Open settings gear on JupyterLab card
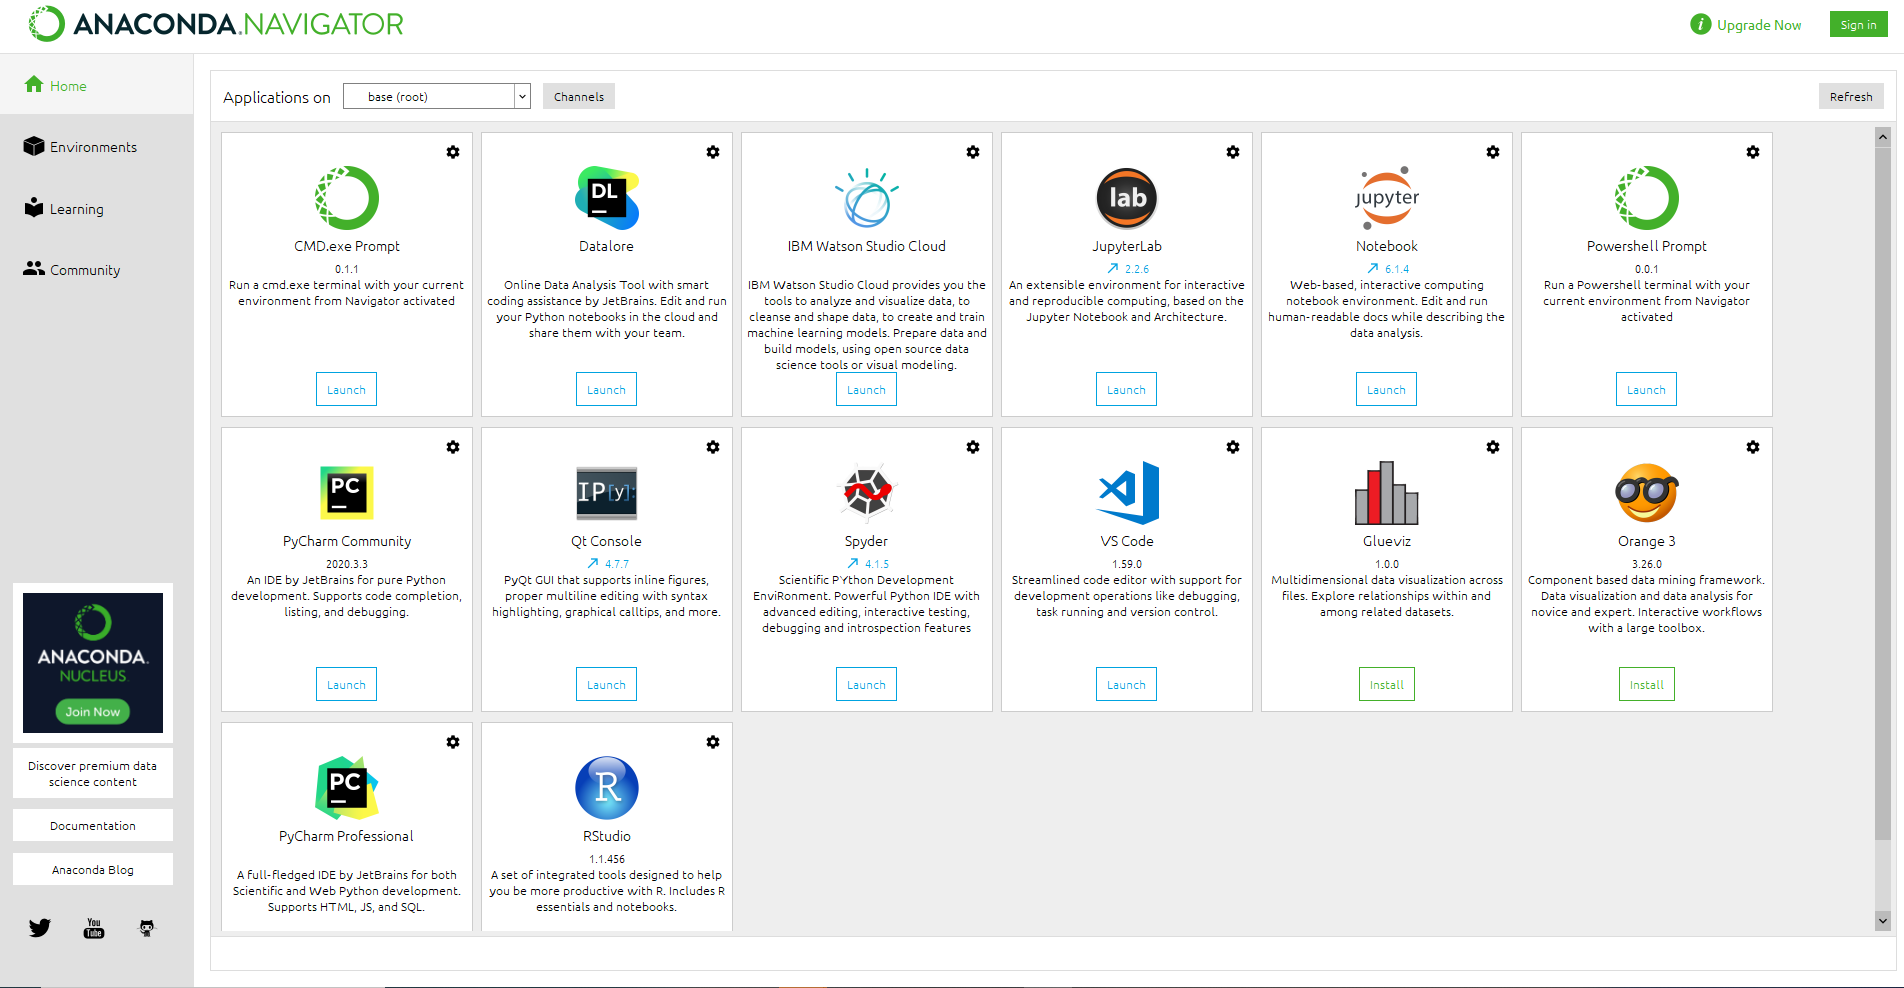Screen dimensions: 1904x988 1233,152
